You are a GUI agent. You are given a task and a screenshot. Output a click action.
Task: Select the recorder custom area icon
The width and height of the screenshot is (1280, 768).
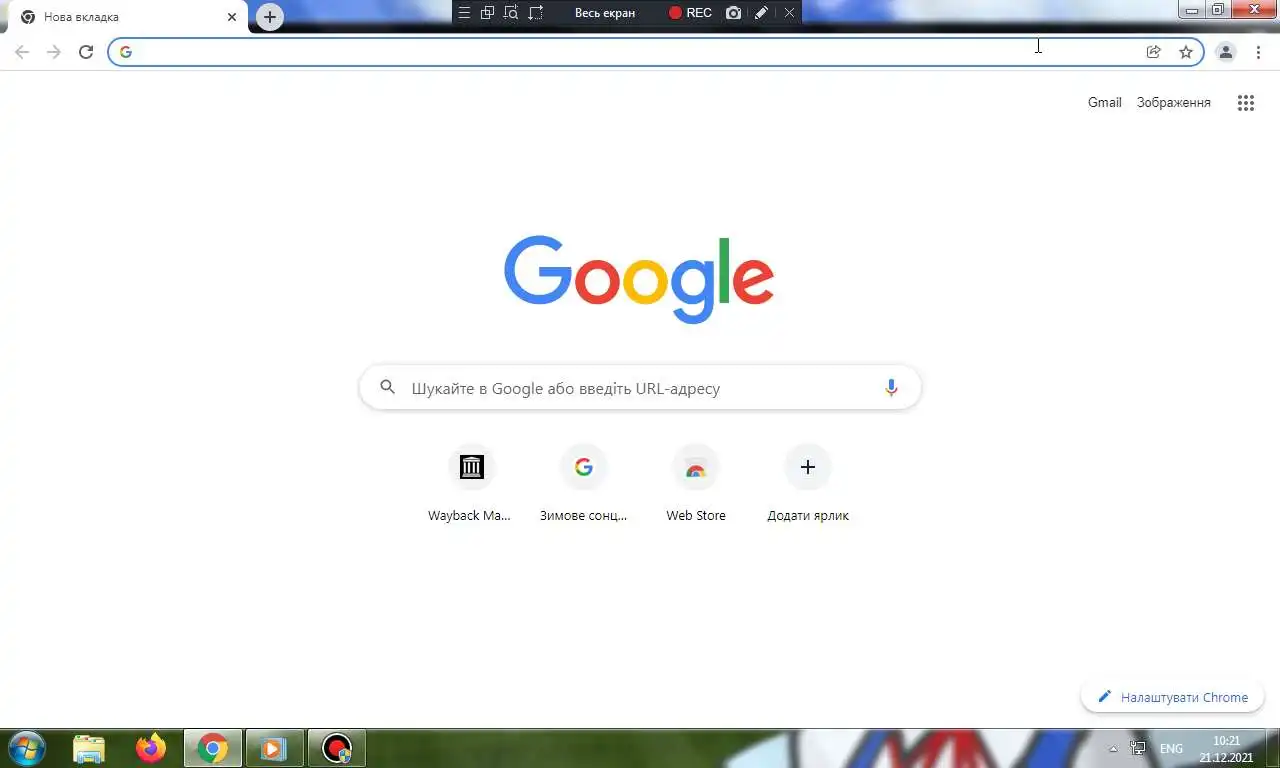[x=536, y=13]
